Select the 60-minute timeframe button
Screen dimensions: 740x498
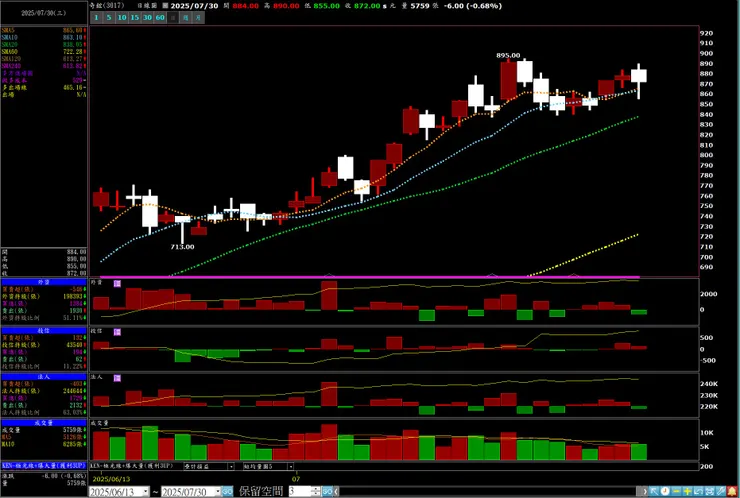click(160, 17)
